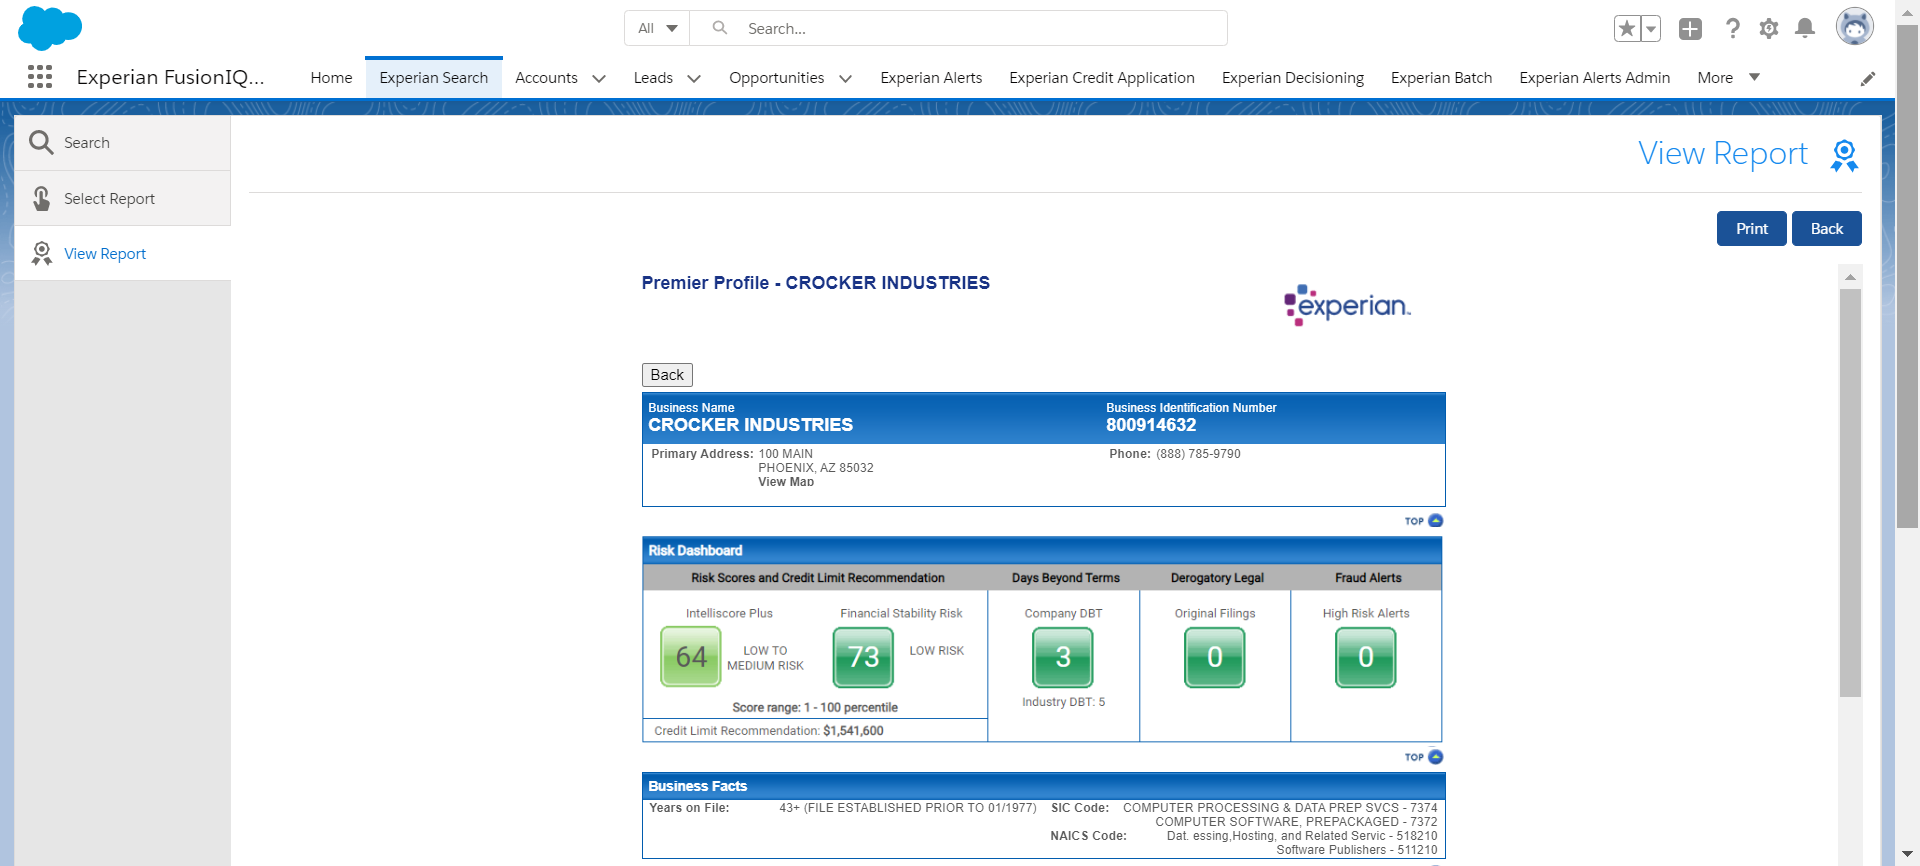
Task: Expand the Opportunities tab chevron
Action: pyautogui.click(x=845, y=78)
